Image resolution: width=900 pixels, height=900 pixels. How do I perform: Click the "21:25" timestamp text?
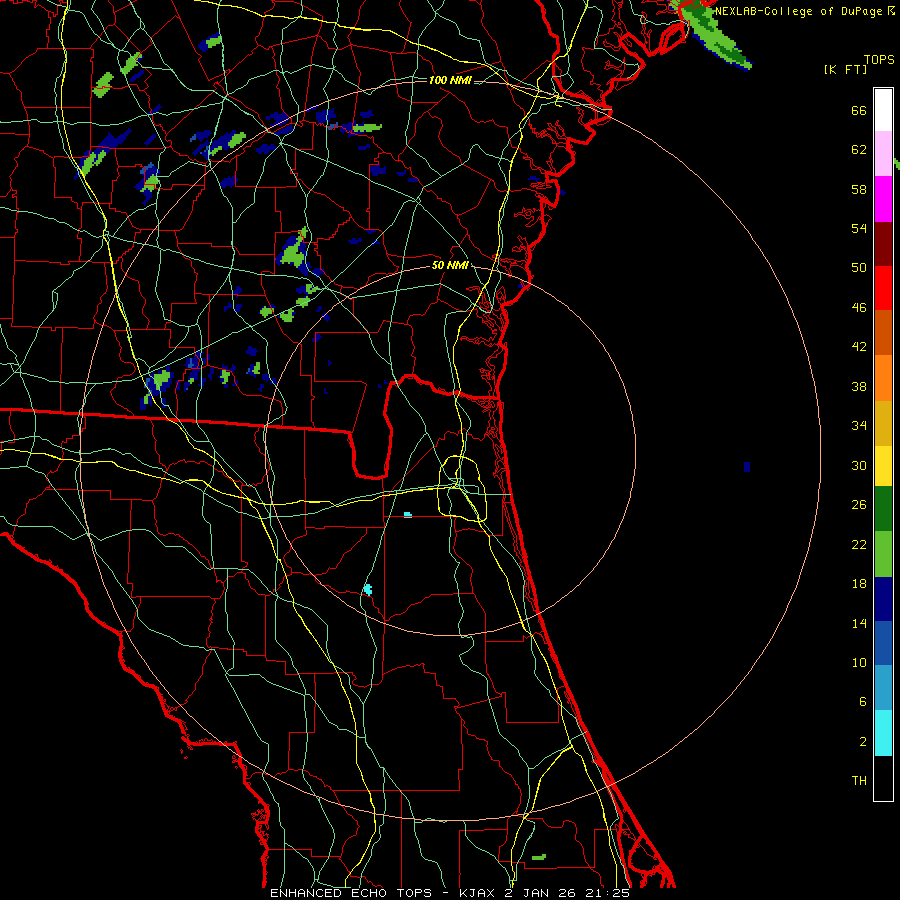click(608, 893)
